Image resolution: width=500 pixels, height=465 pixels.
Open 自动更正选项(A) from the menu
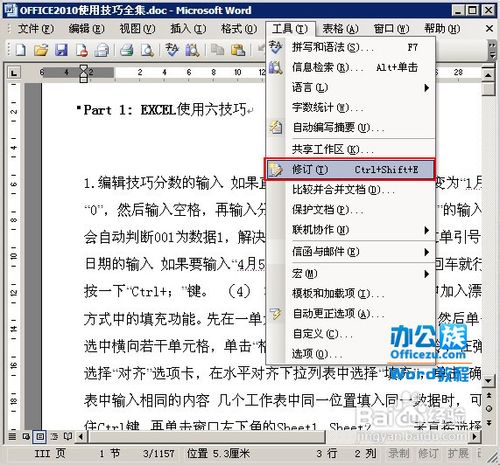pyautogui.click(x=351, y=314)
